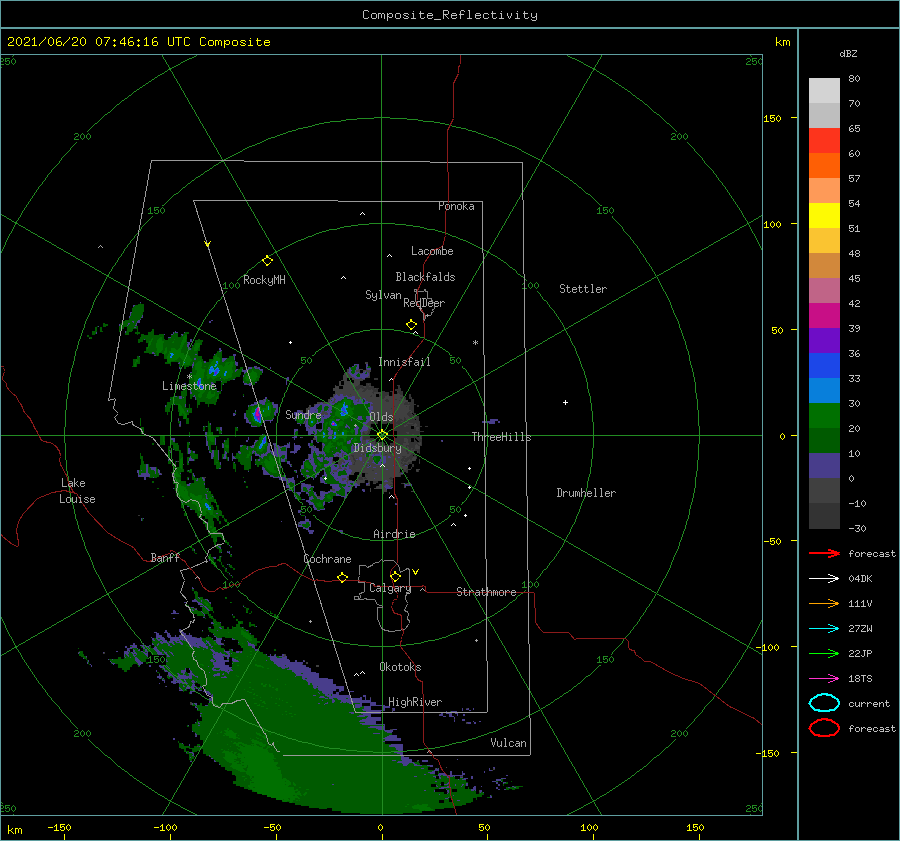Click the Olds label near radar center

381,417
